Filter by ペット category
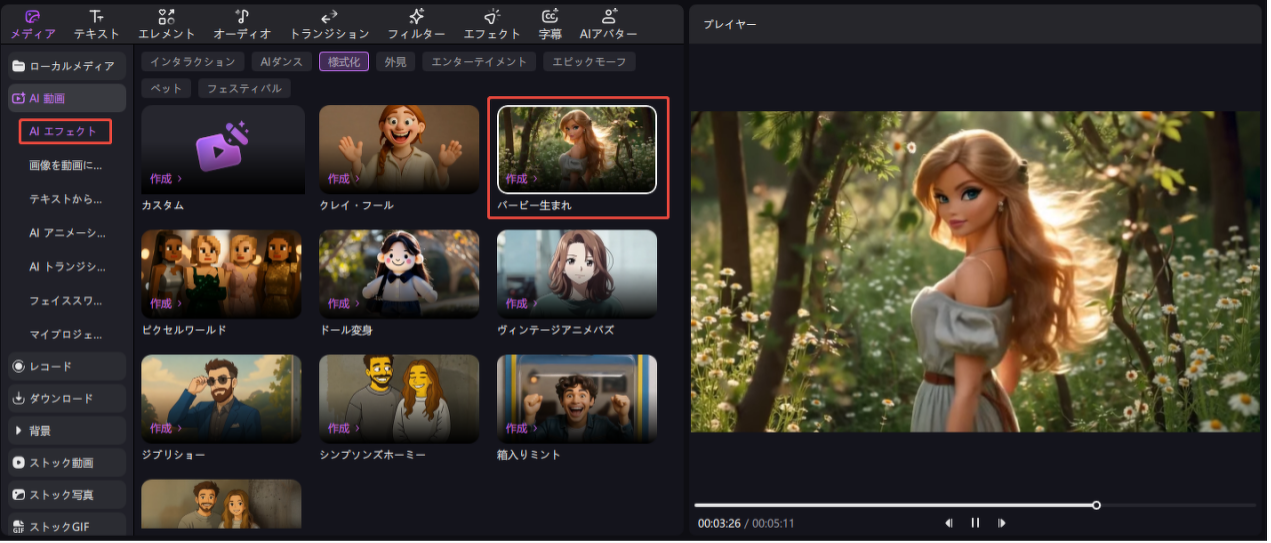 tap(166, 89)
